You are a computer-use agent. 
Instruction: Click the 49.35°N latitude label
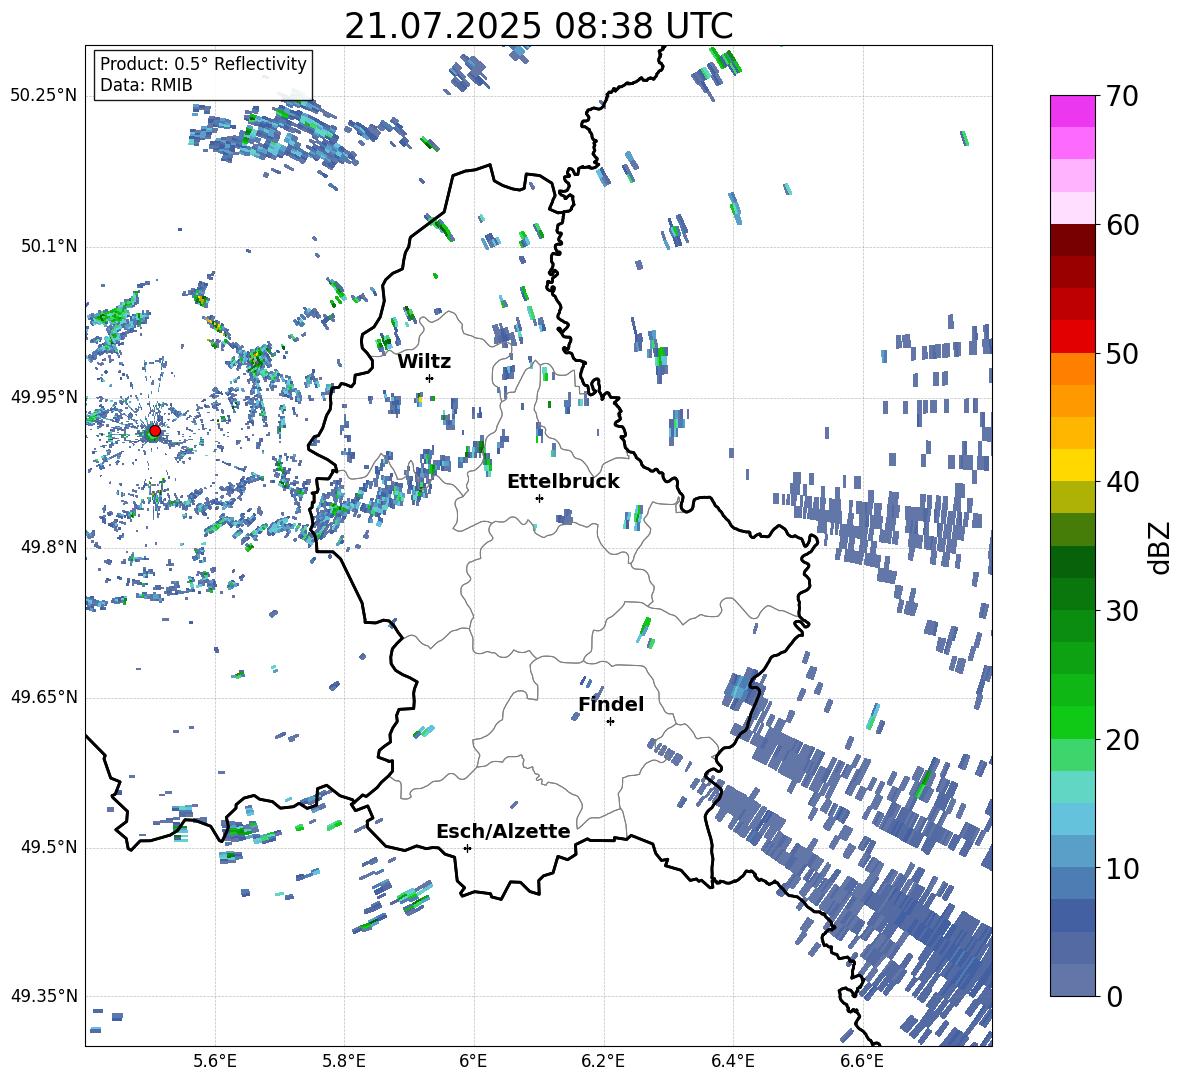pyautogui.click(x=44, y=996)
